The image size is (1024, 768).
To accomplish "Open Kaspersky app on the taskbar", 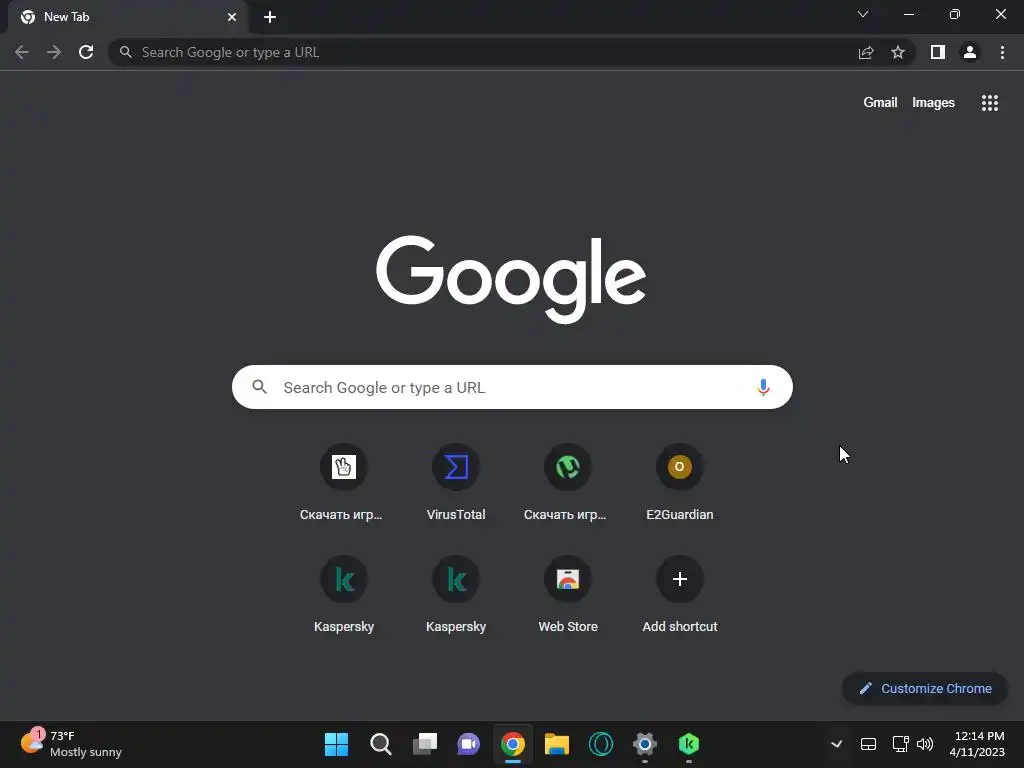I will click(689, 744).
